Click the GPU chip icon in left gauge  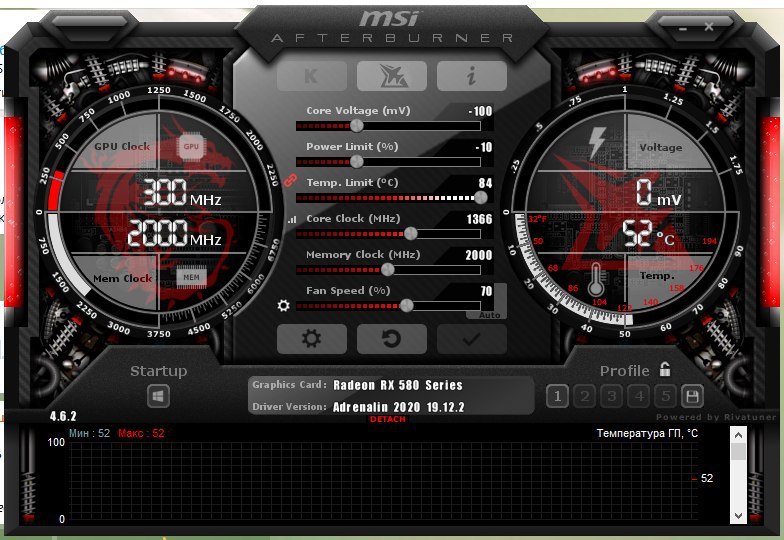(191, 146)
